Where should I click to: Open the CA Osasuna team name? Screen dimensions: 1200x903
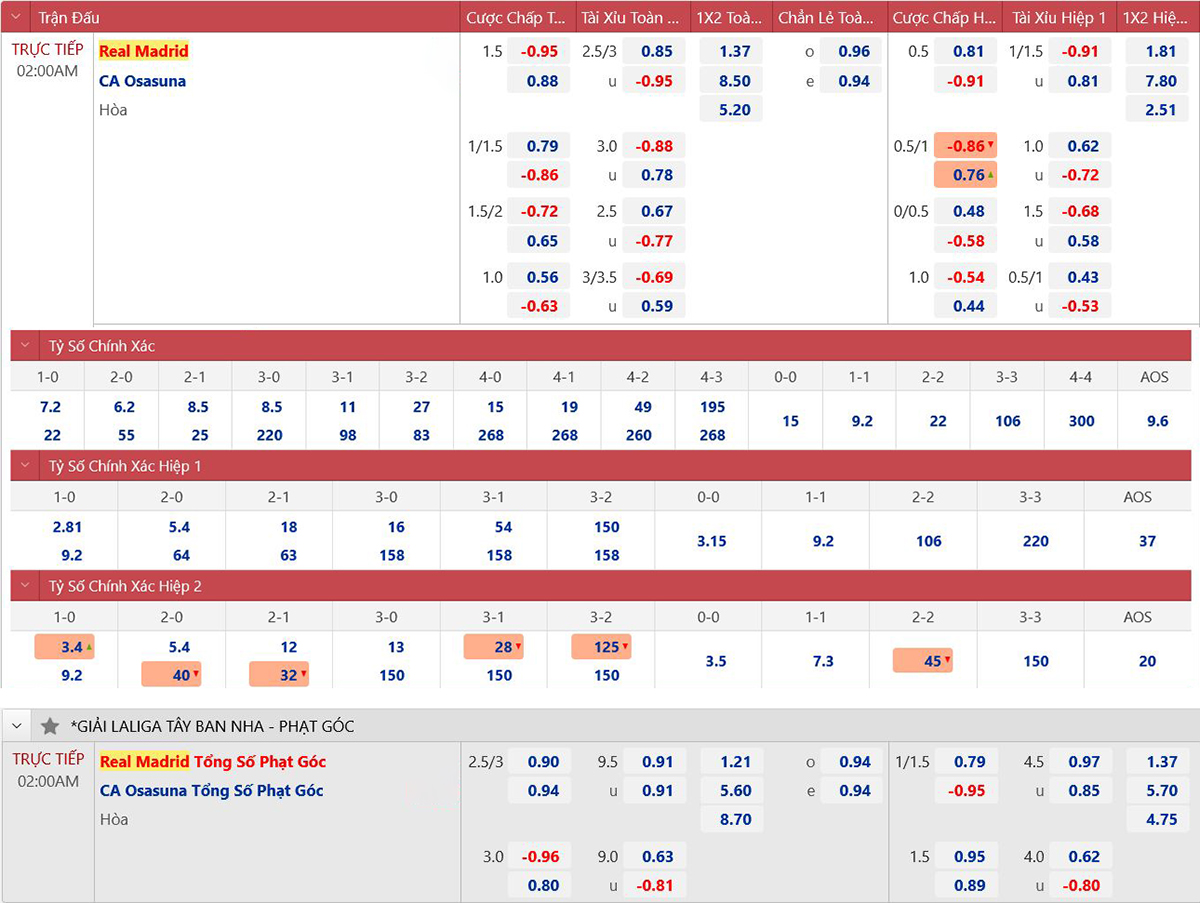click(x=142, y=81)
